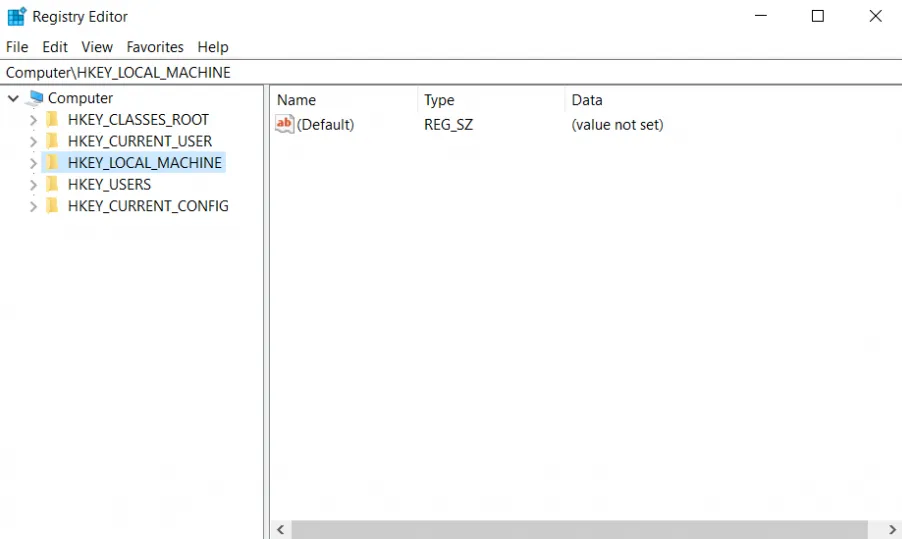Select HKEY_USERS in the tree
Viewport: 902px width, 539px height.
coord(109,184)
